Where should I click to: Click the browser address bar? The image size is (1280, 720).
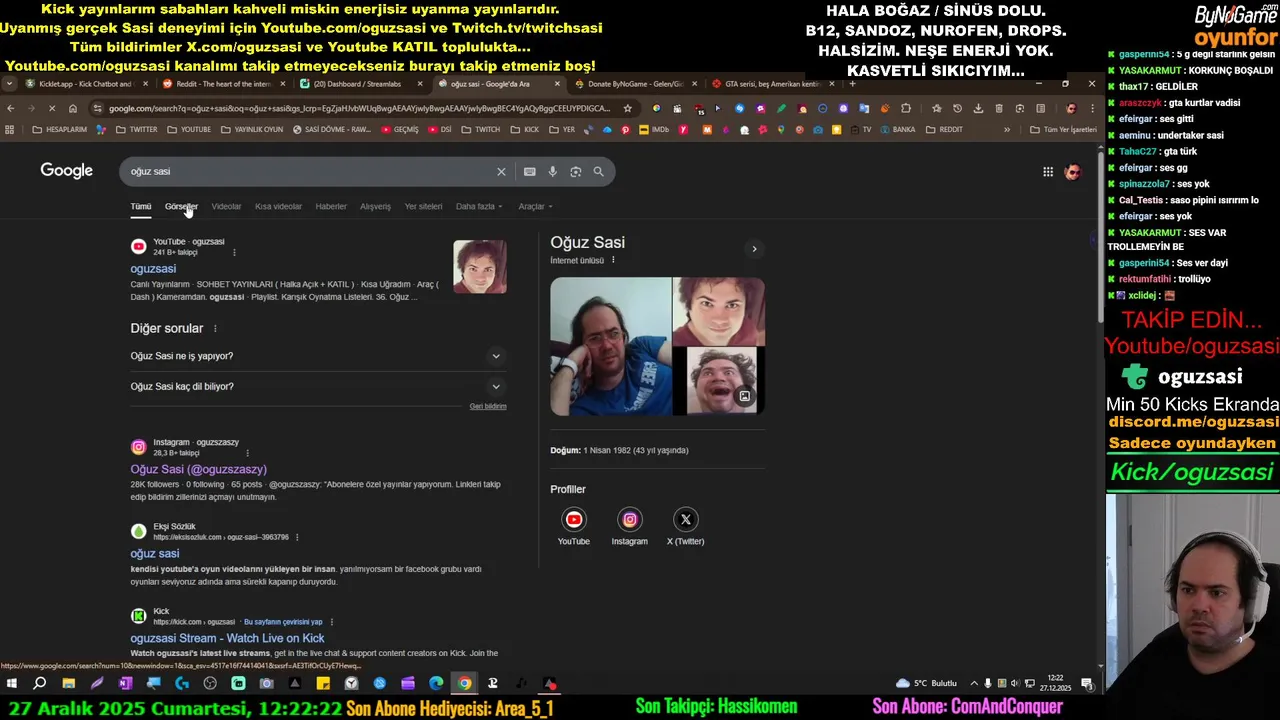[x=360, y=108]
